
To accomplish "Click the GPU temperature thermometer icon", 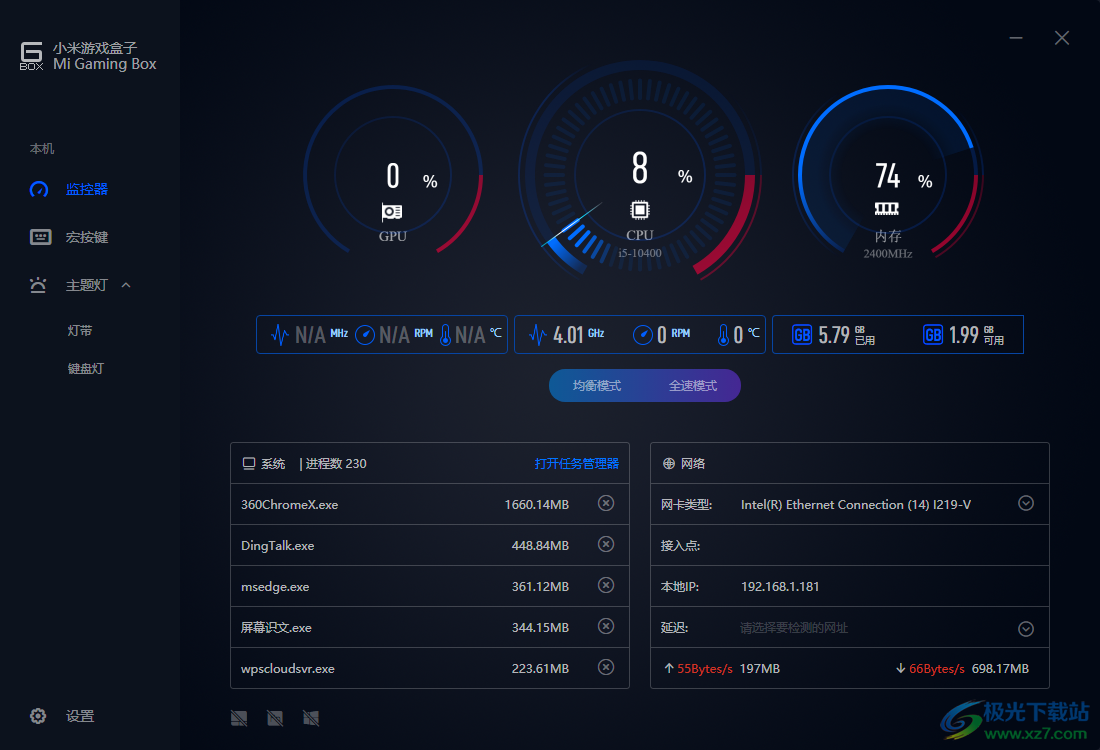I will tap(445, 335).
